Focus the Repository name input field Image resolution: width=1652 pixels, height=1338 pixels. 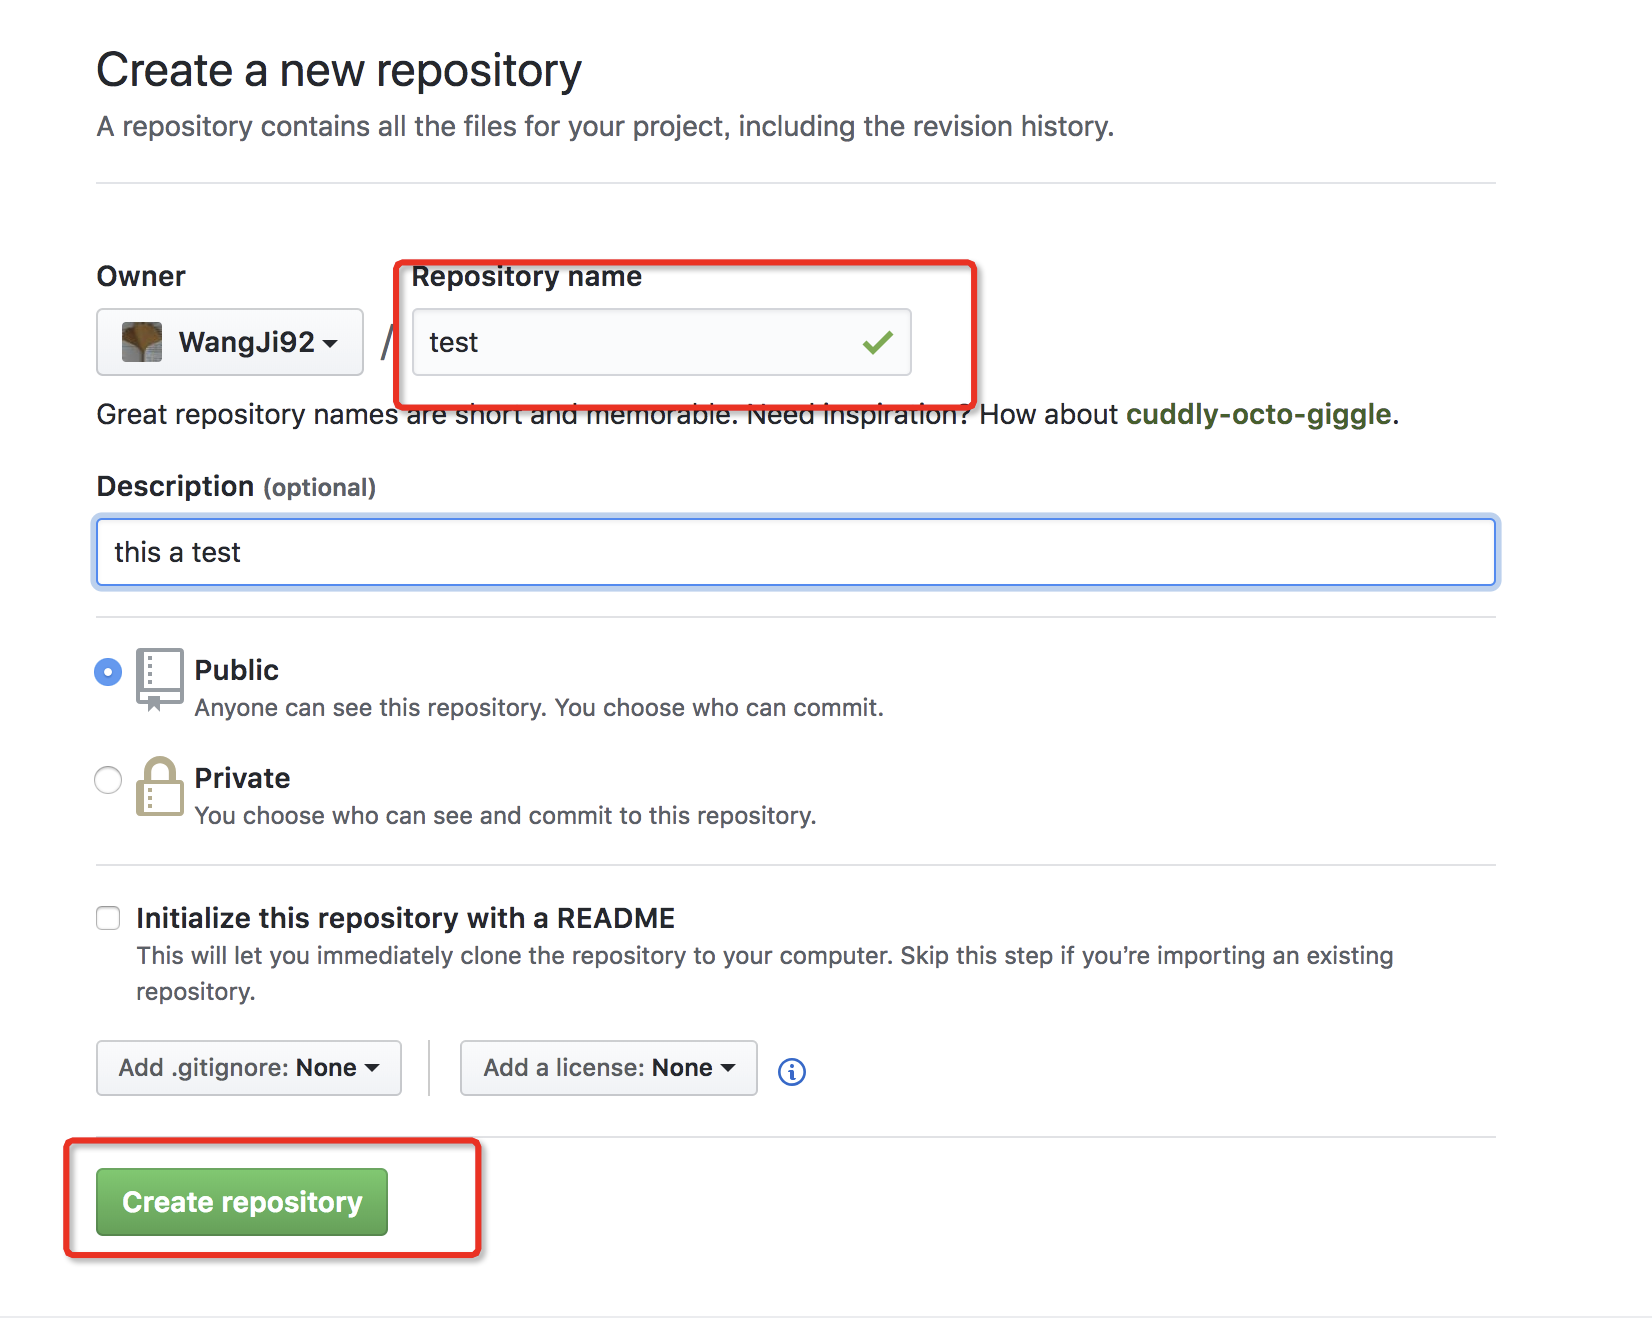click(x=662, y=342)
